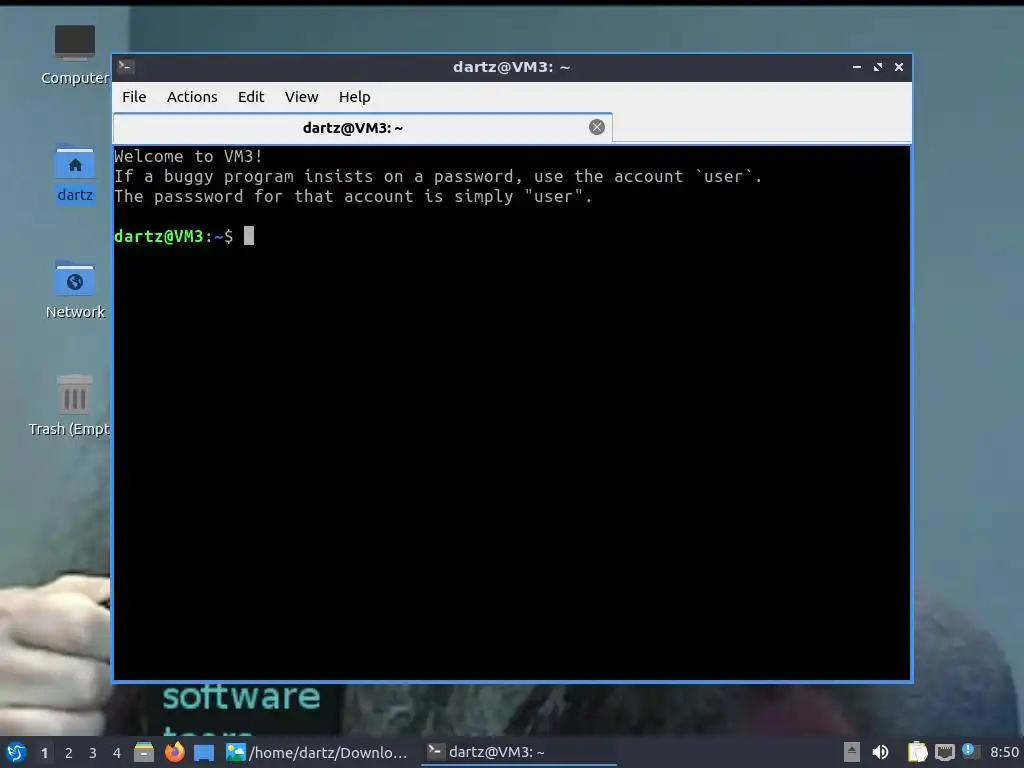Image resolution: width=1024 pixels, height=768 pixels.
Task: Switch to workspace 4
Action: [x=117, y=753]
